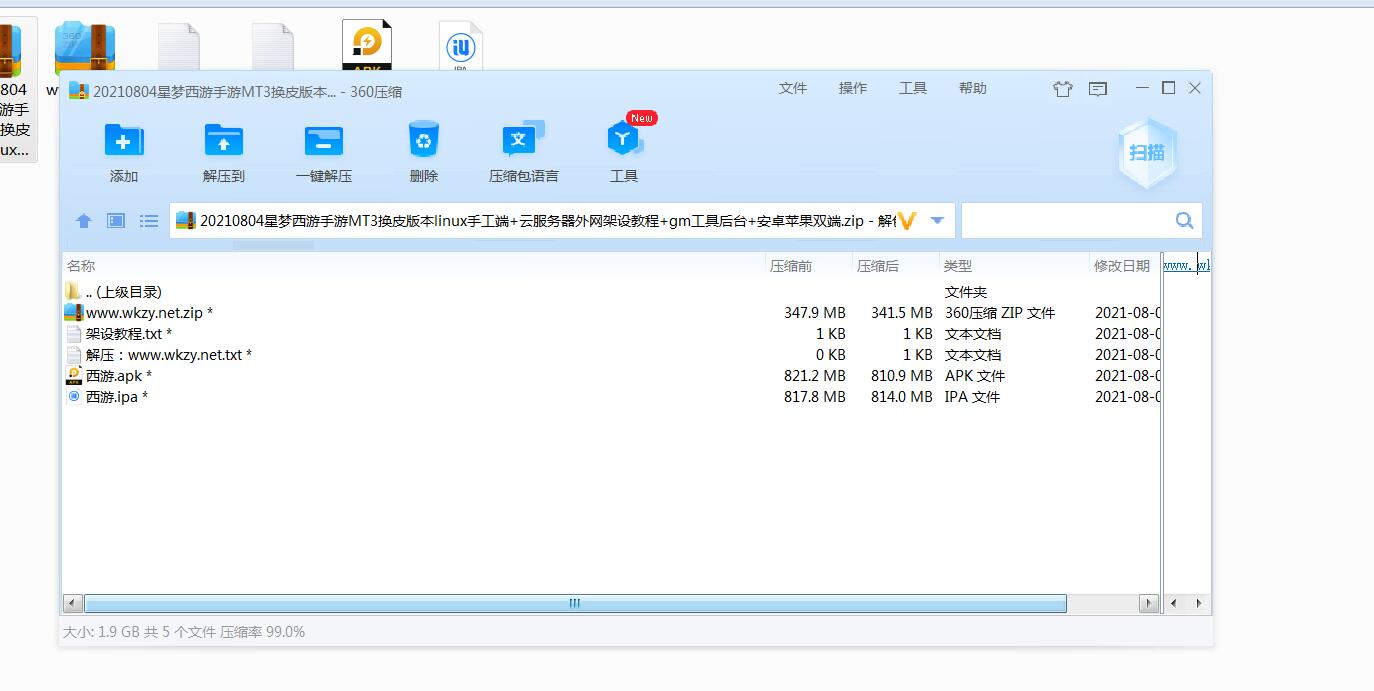This screenshot has height=691, width=1374.
Task: Open the 文件 menu
Action: 792,88
